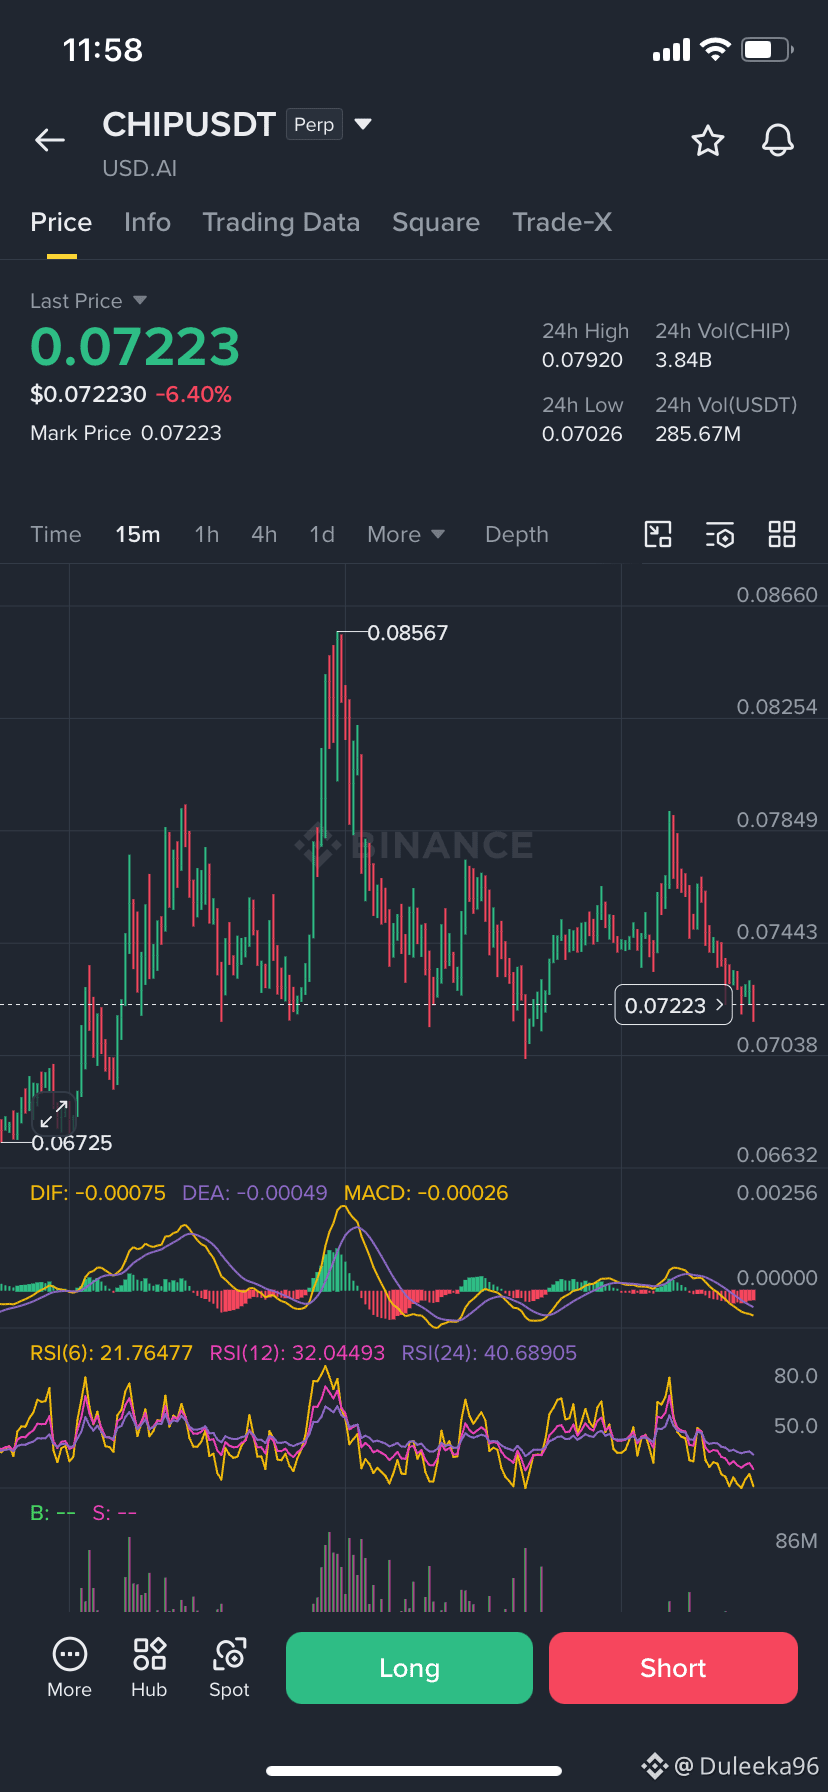Tap the USD.AI subtitle
This screenshot has width=828, height=1792.
[x=140, y=168]
